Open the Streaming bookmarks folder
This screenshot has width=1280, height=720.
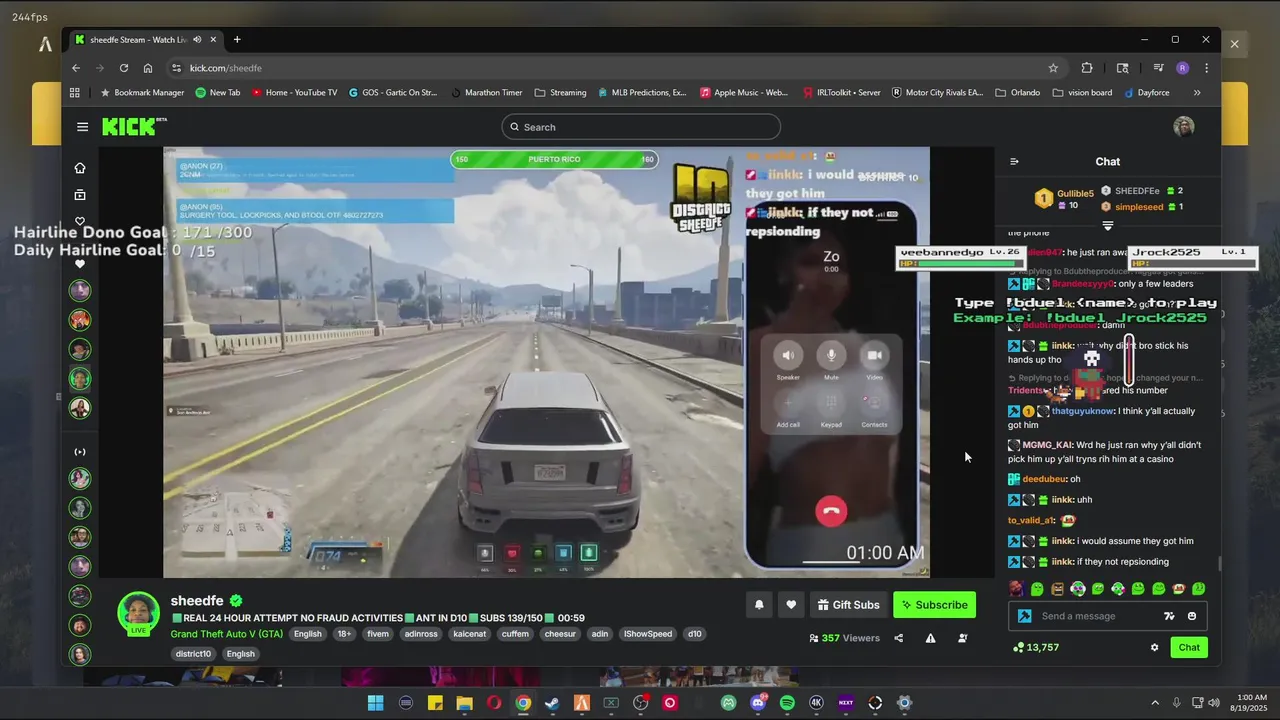point(561,93)
